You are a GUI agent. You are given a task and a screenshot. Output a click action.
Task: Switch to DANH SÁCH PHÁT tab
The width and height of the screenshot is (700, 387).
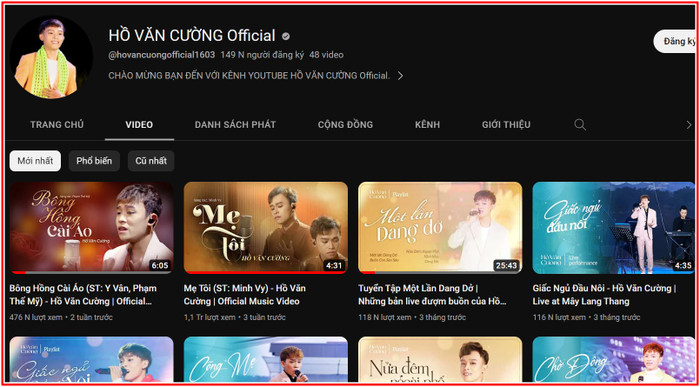[x=235, y=125]
